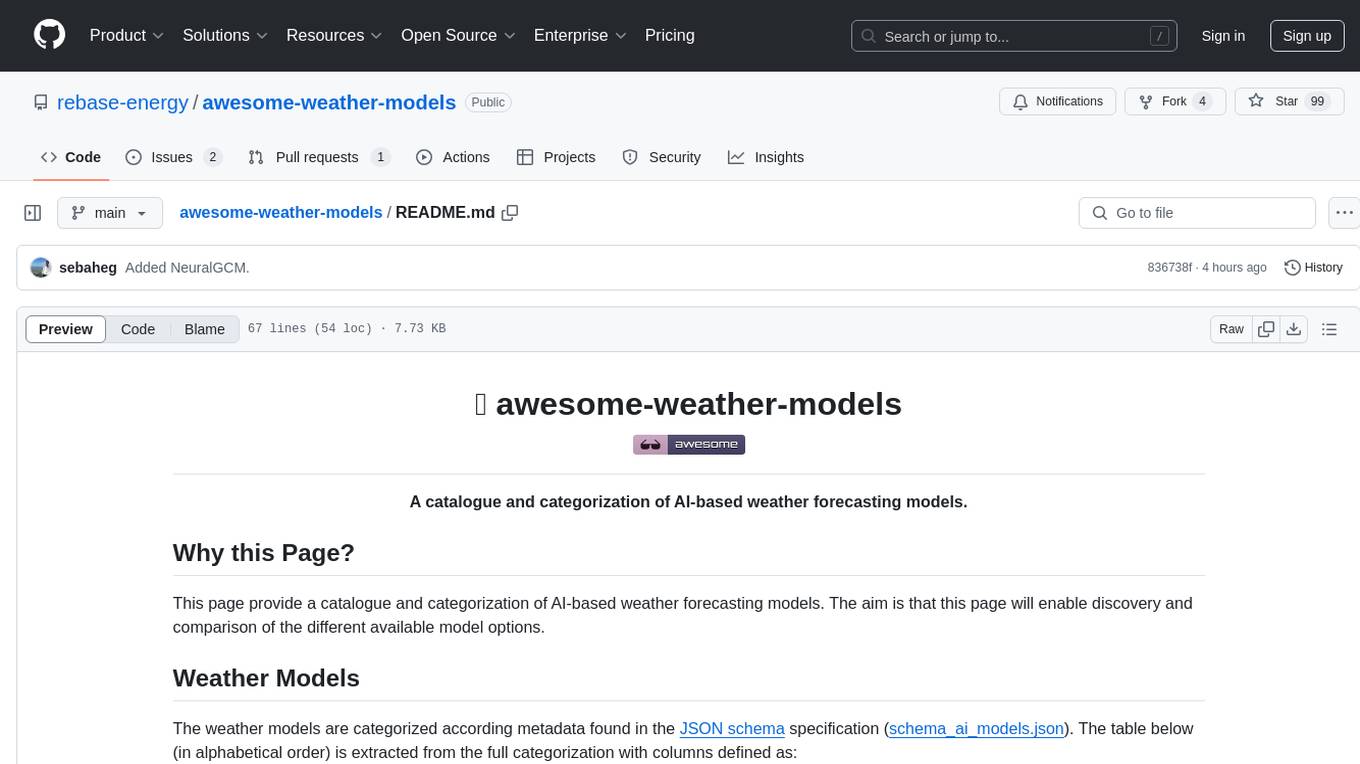Switch to the Security tab
Screen dimensions: 1360x764
click(661, 157)
